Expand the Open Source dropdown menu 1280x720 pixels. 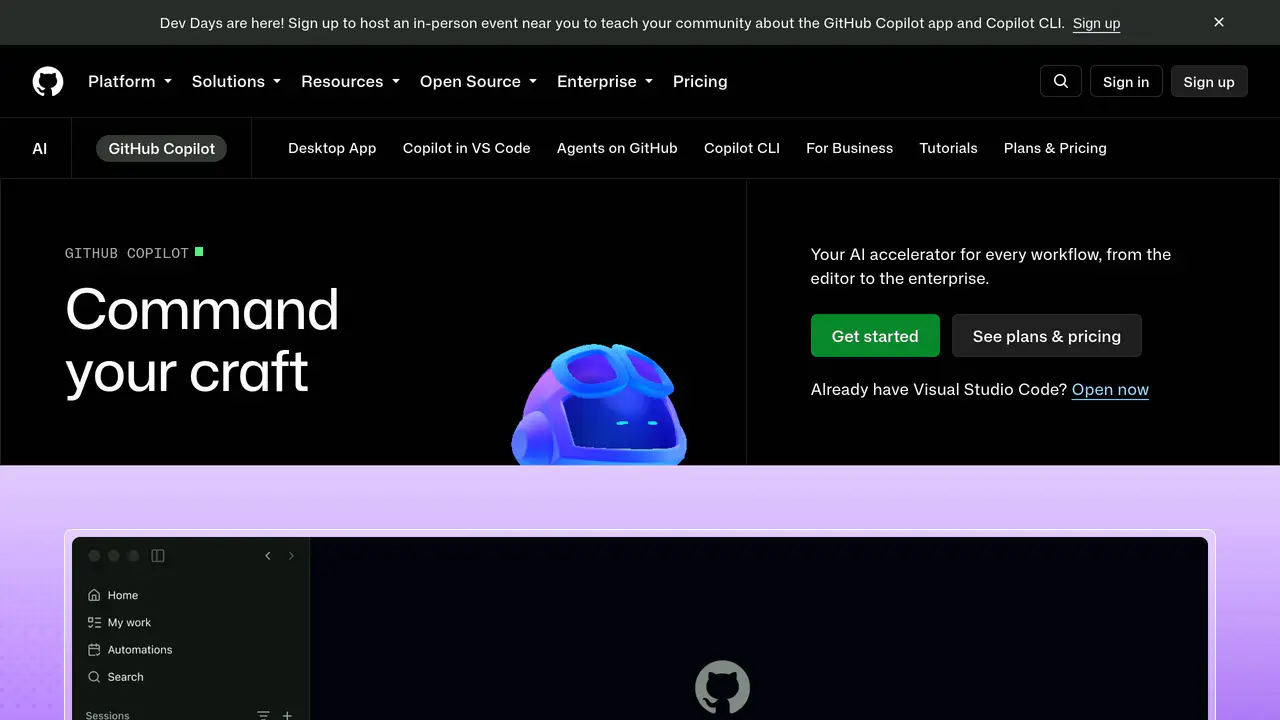(x=478, y=81)
